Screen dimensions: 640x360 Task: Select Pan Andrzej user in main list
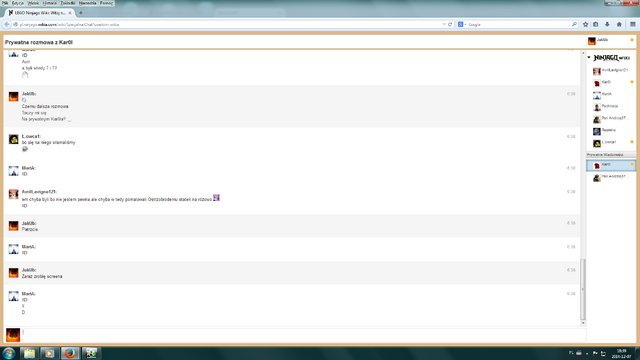(611, 119)
